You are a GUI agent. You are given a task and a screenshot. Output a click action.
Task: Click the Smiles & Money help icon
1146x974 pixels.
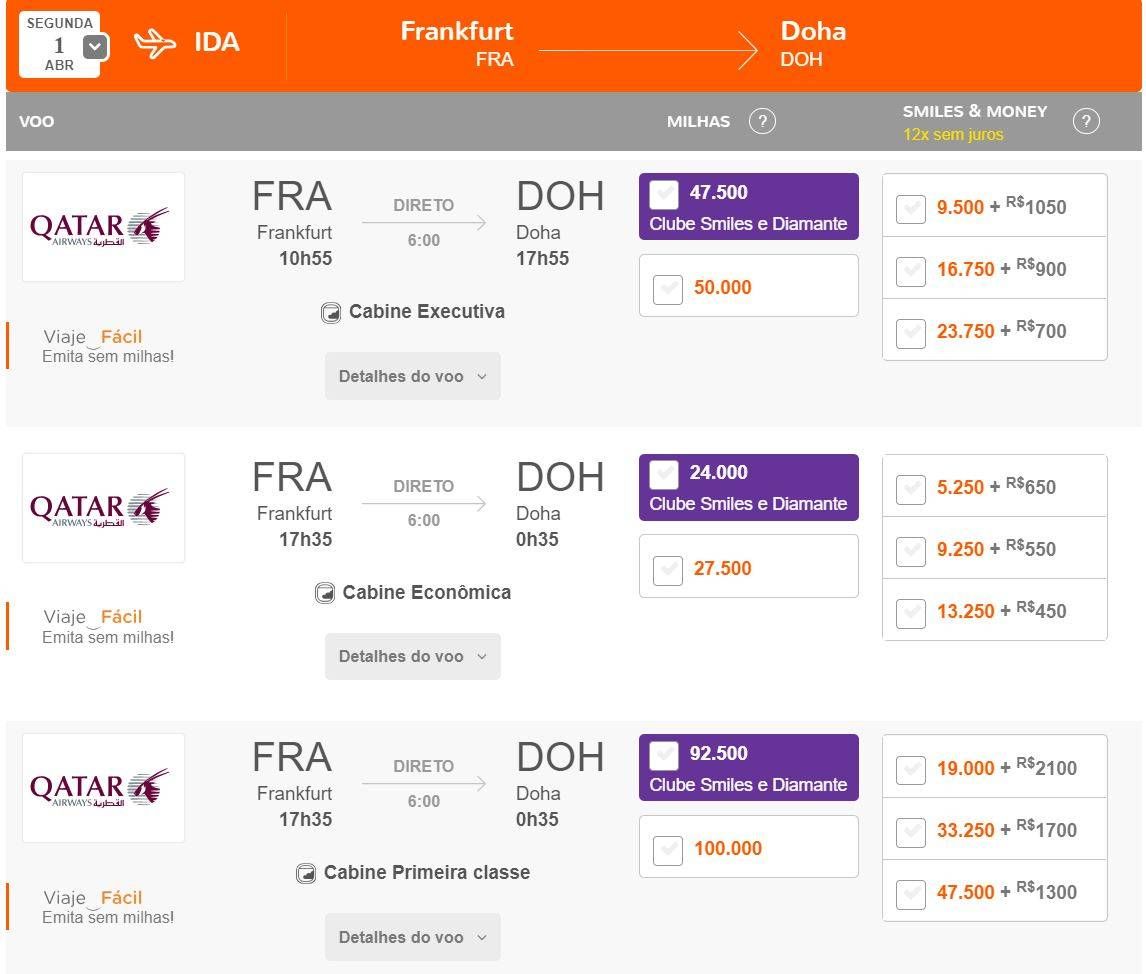tap(1085, 122)
